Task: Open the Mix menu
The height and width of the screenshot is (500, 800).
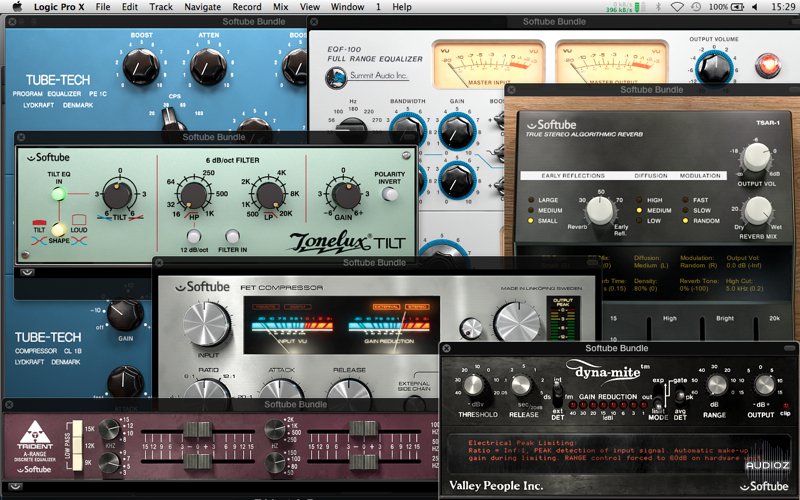Action: click(281, 7)
